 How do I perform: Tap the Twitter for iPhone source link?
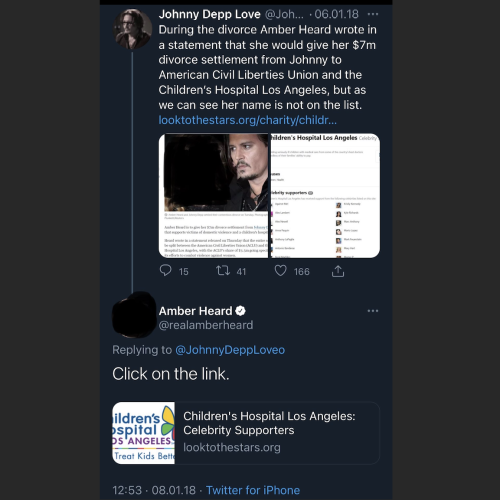point(253,490)
